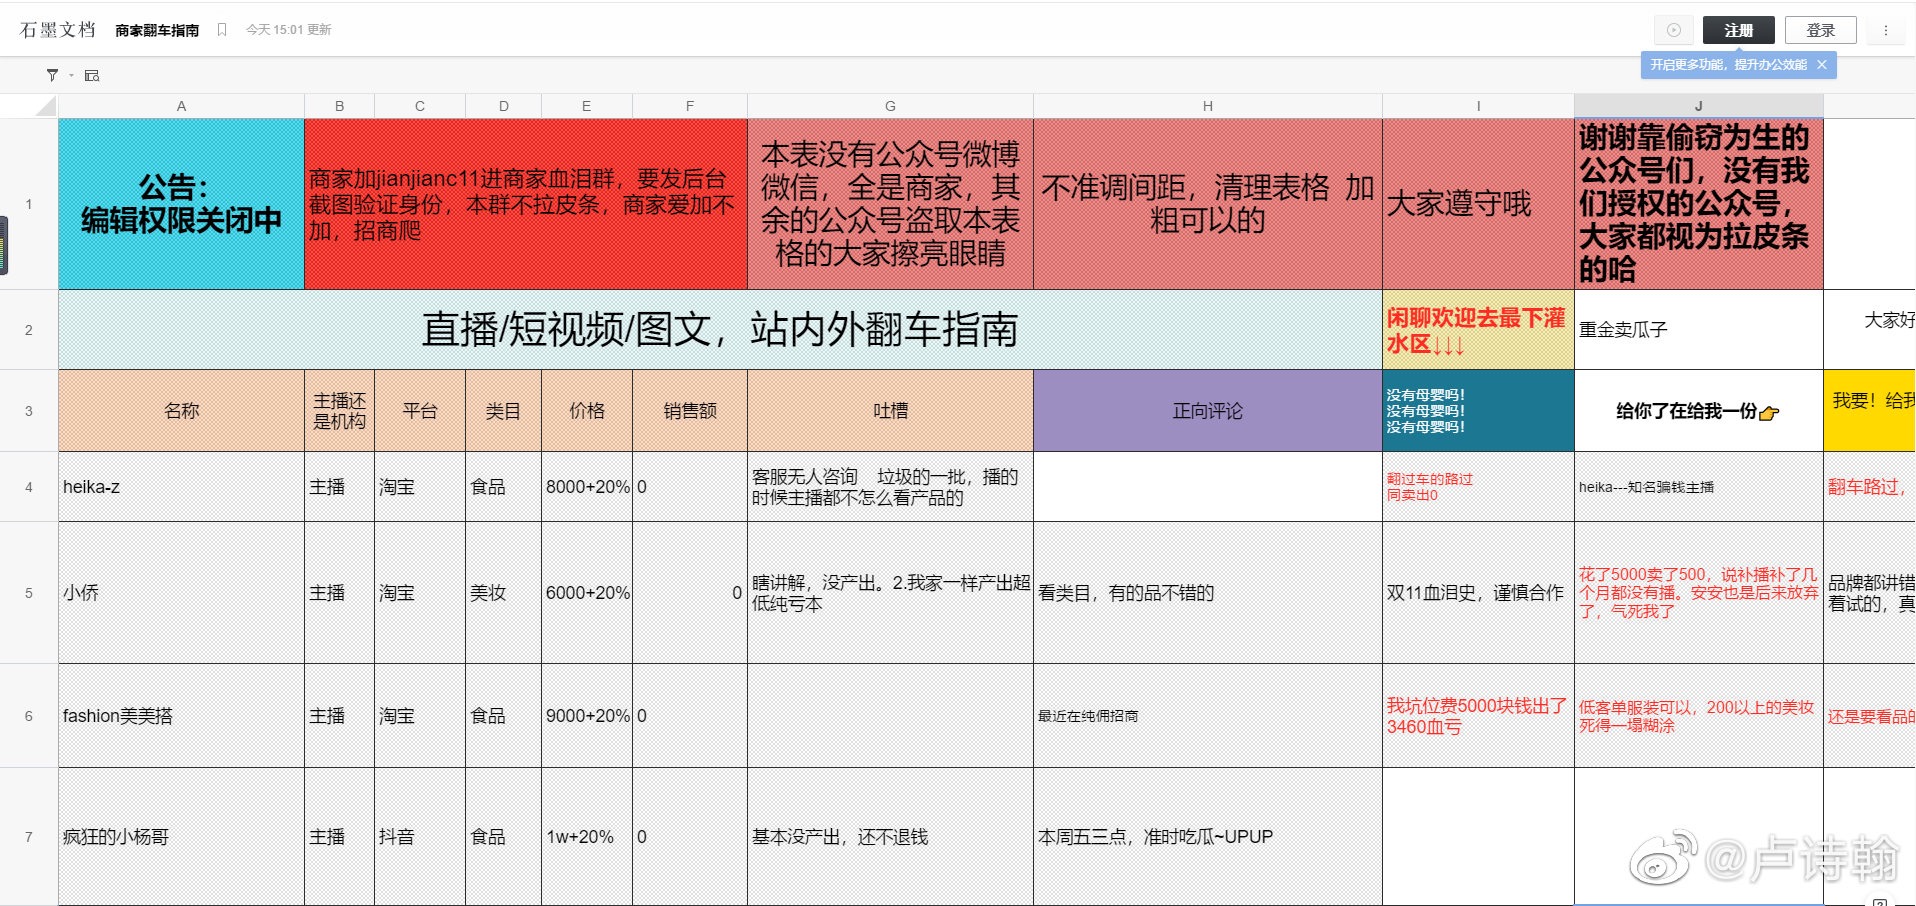Select row 5 header
Image resolution: width=1916 pixels, height=906 pixels.
click(29, 593)
